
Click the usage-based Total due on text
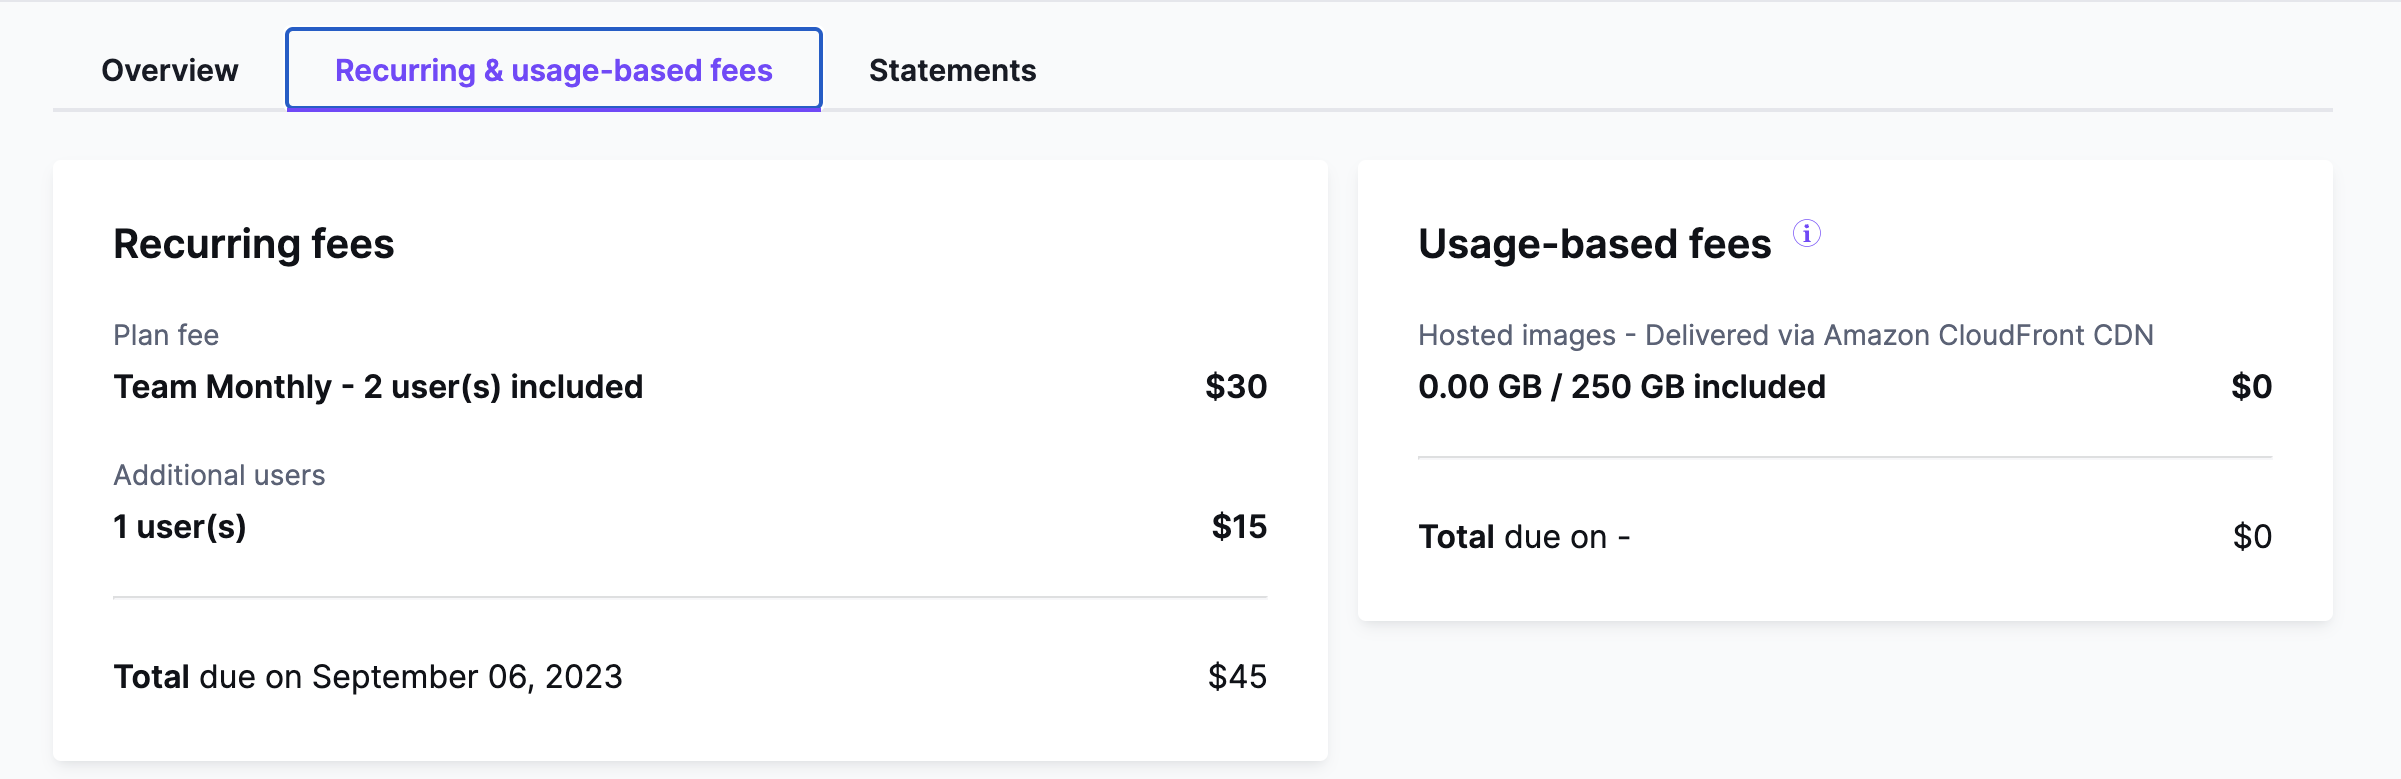click(1524, 537)
